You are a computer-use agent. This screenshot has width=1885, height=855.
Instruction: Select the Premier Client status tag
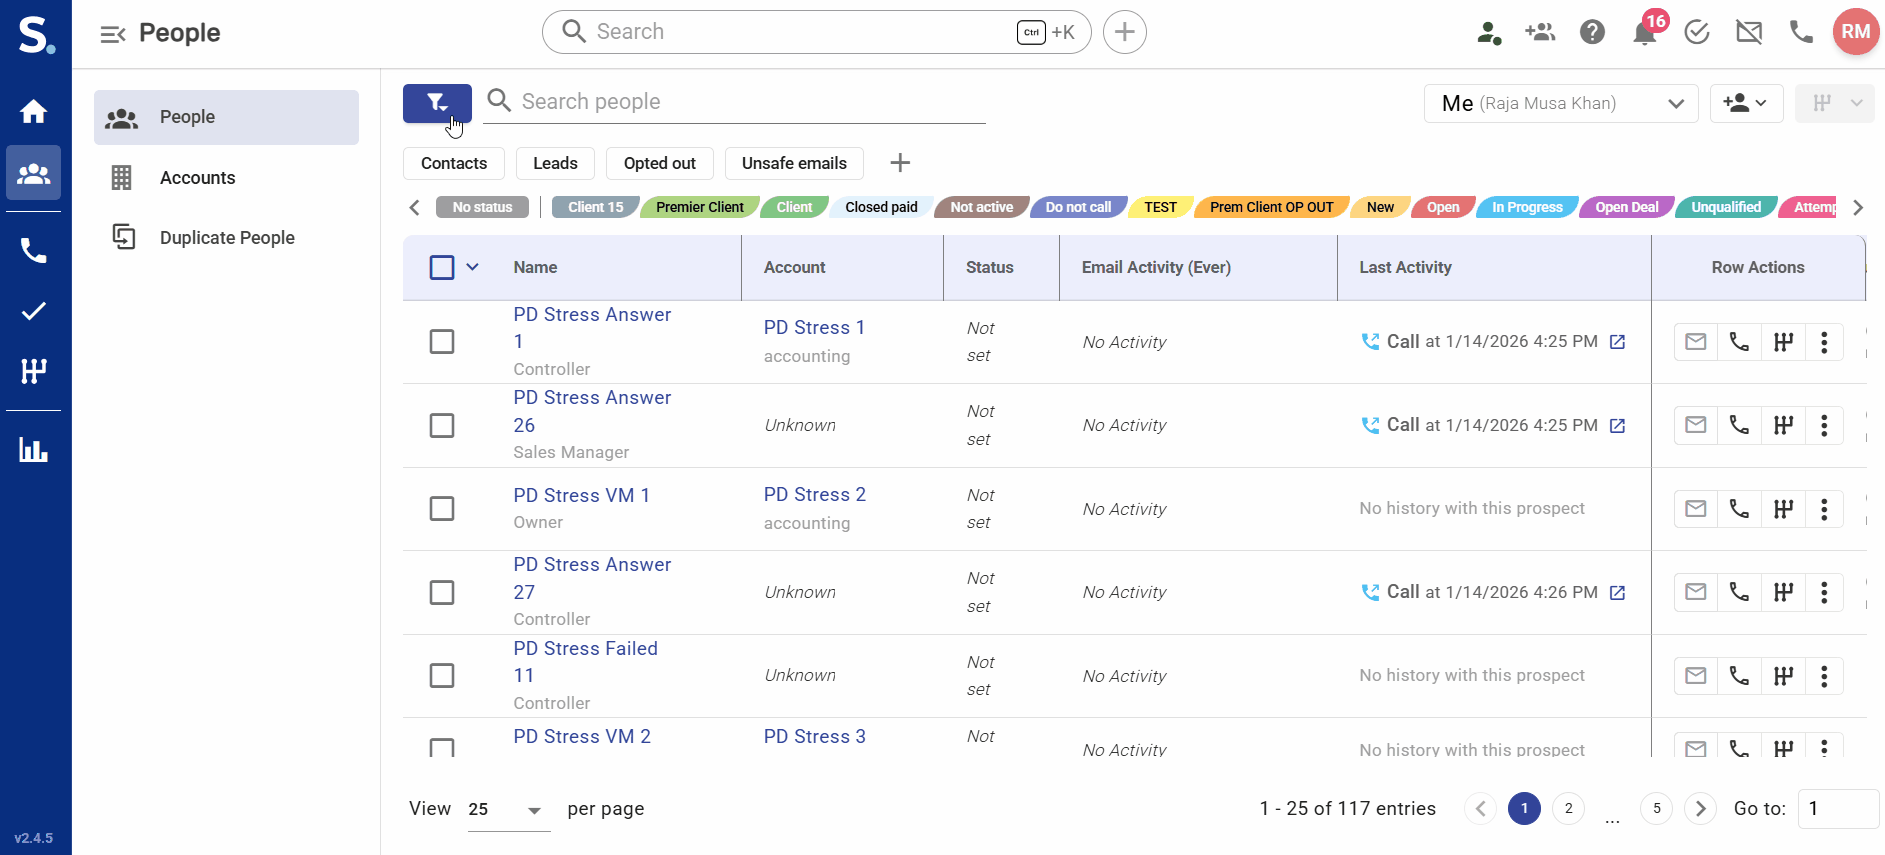pyautogui.click(x=699, y=207)
